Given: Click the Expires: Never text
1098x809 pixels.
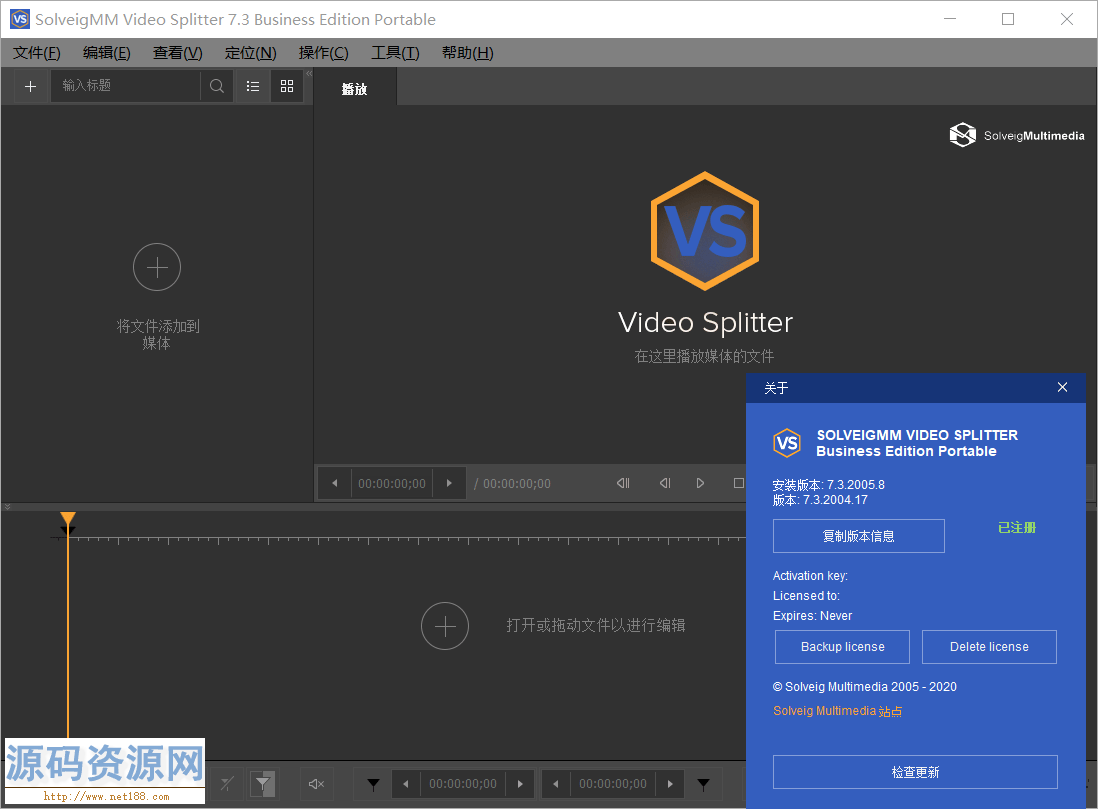Looking at the screenshot, I should point(812,616).
